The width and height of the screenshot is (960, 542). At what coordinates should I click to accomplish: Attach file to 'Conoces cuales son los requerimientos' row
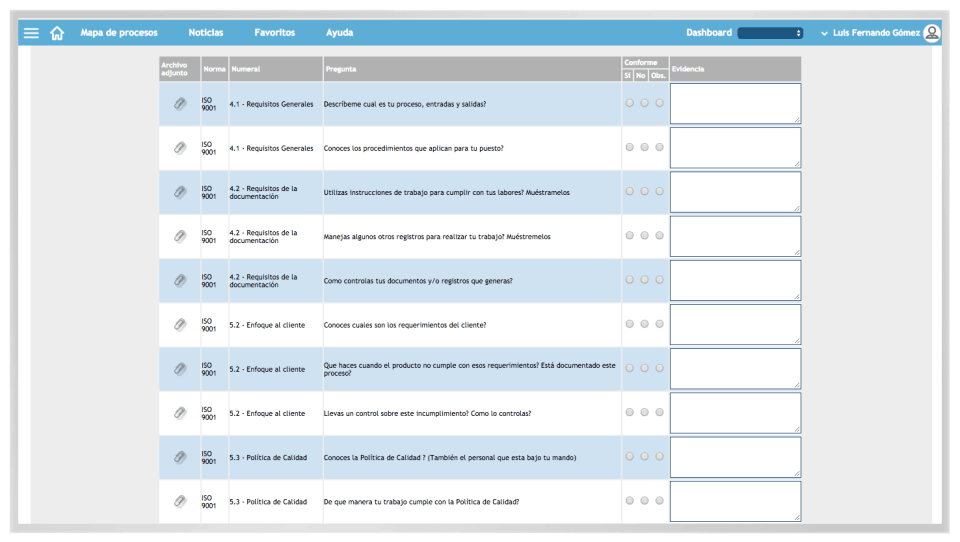click(x=179, y=324)
